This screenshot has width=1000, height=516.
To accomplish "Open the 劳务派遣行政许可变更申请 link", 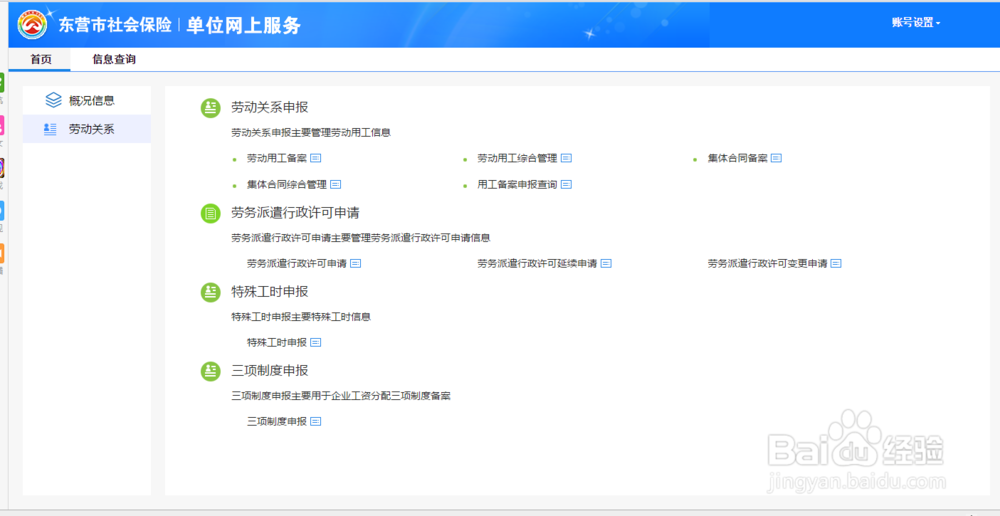I will coord(767,263).
